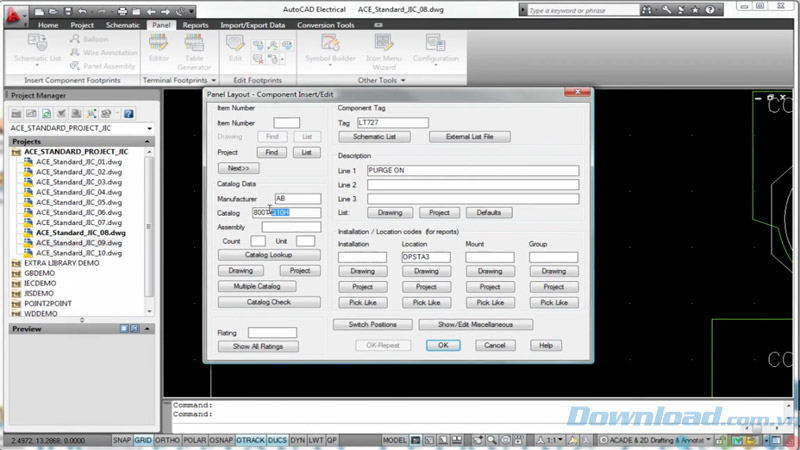Screen dimensions: 800x450
Task: Click the AutoCAD application menu logo
Action: click(x=14, y=12)
